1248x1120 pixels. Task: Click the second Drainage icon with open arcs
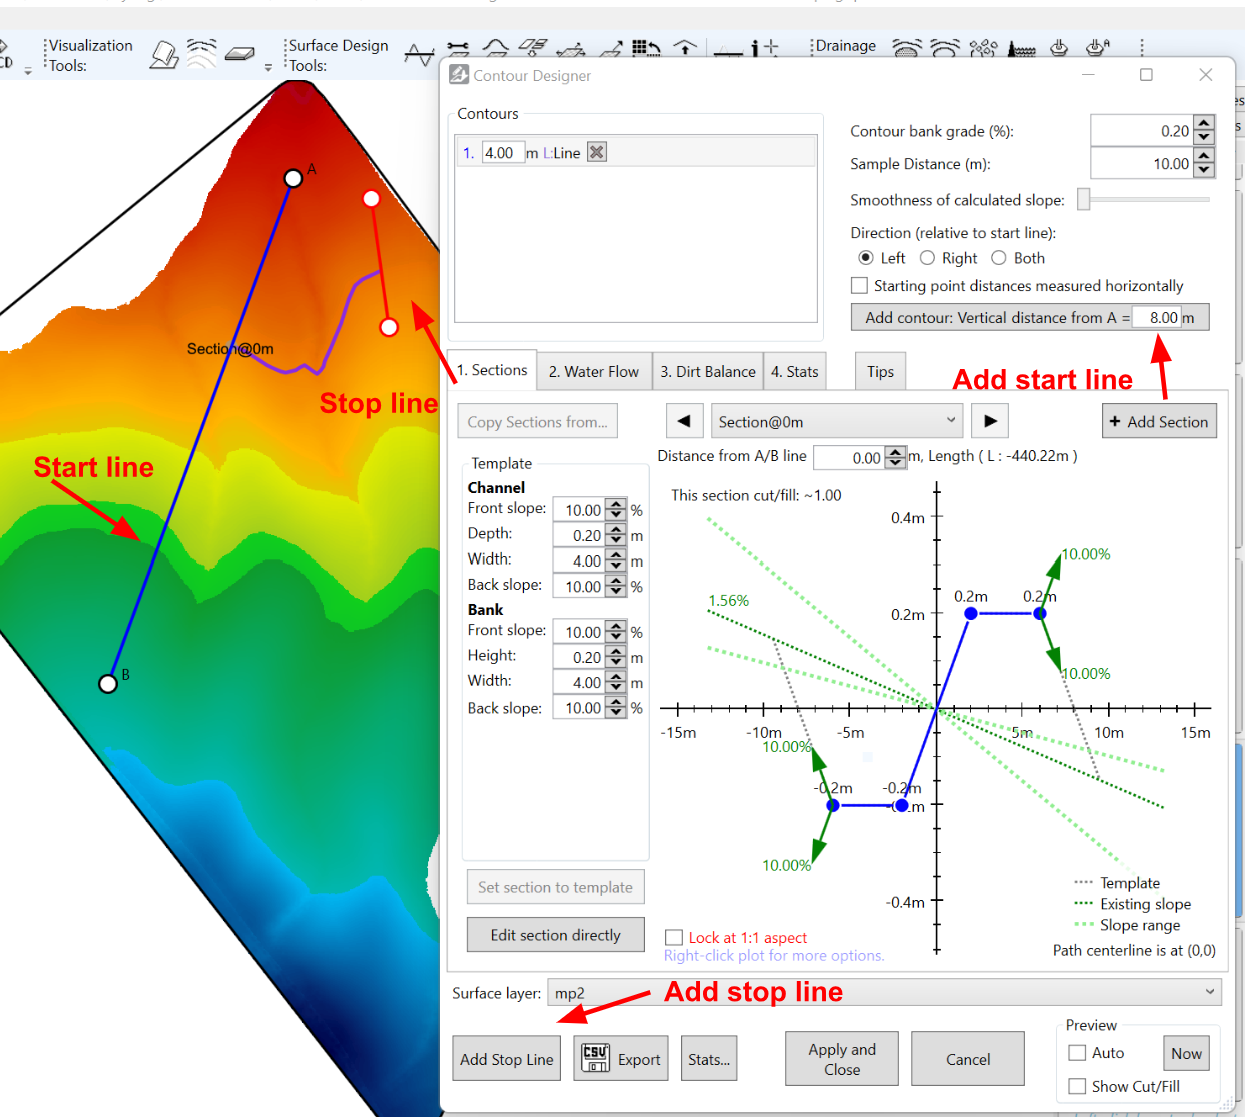coord(944,48)
